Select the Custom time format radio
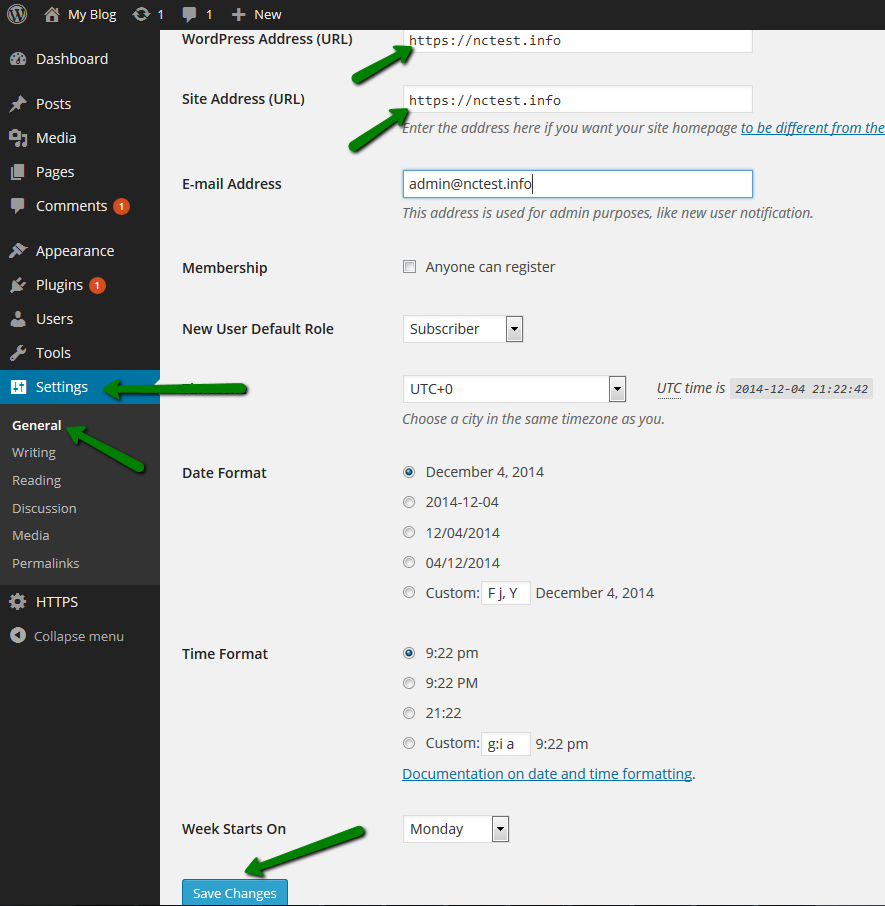 (409, 743)
